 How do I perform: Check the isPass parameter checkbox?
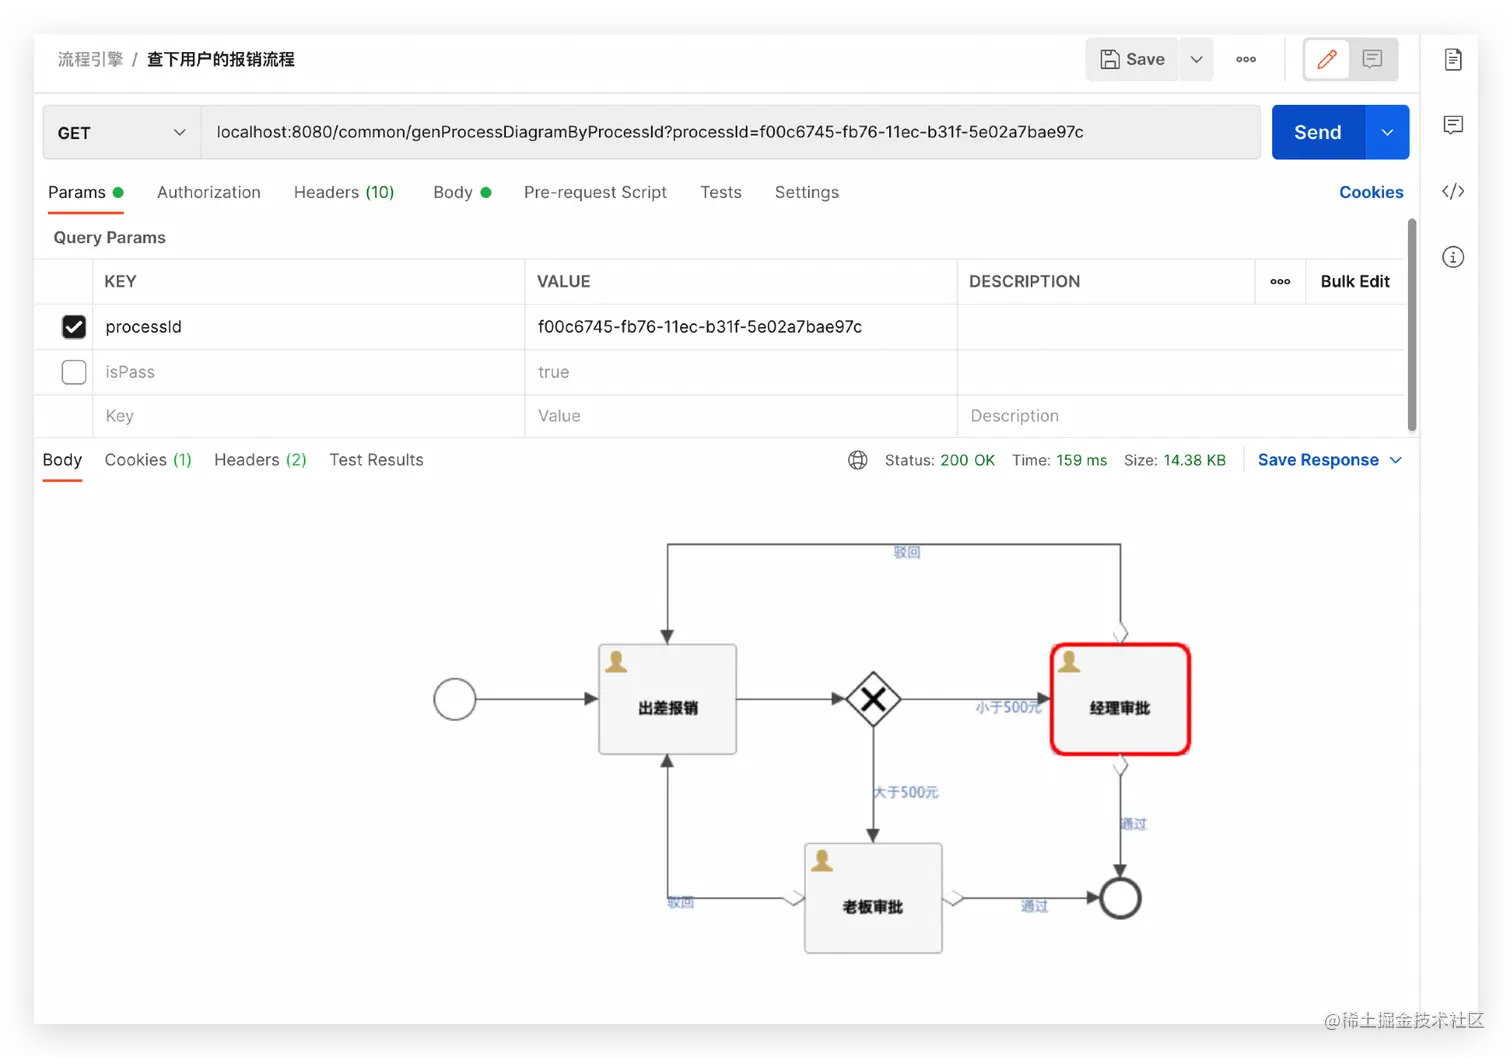pos(74,372)
